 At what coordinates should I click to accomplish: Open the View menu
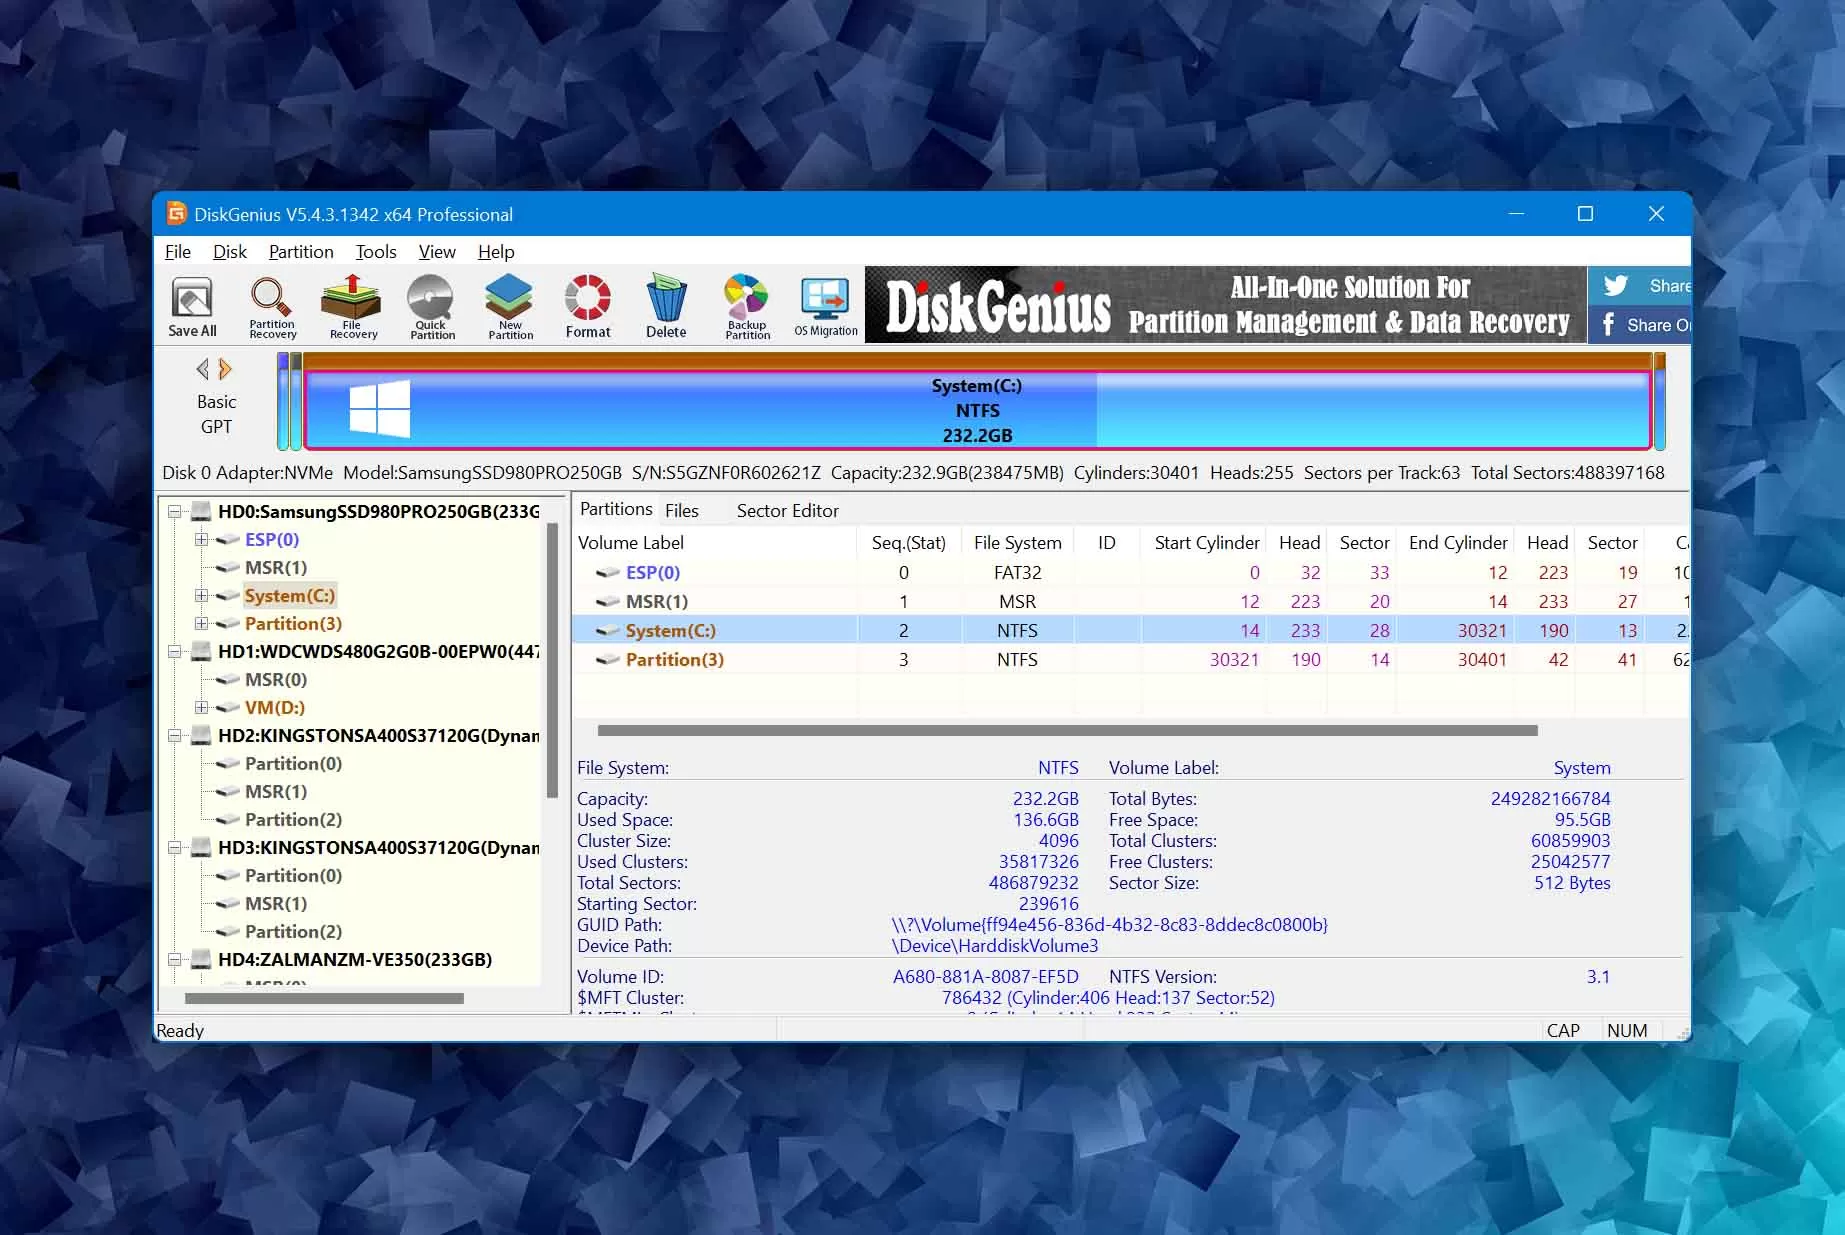[437, 252]
